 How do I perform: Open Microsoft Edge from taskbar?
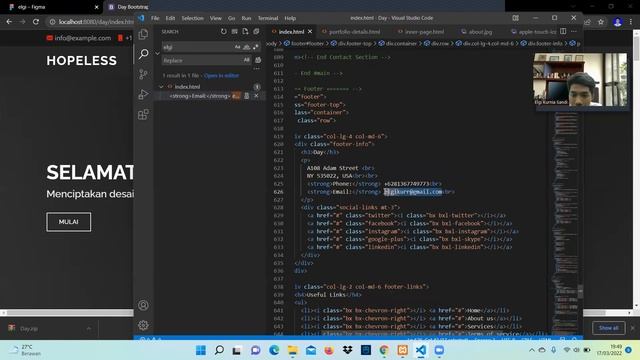(274, 350)
